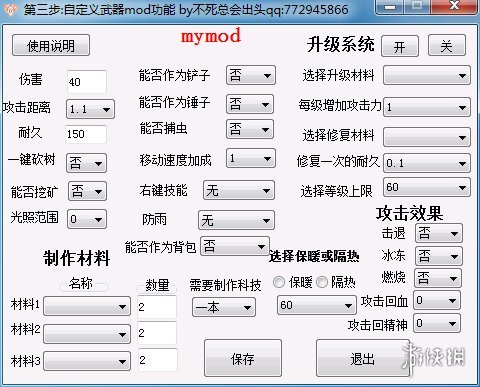Click the 保存 save button
Image resolution: width=480 pixels, height=387 pixels.
click(243, 358)
